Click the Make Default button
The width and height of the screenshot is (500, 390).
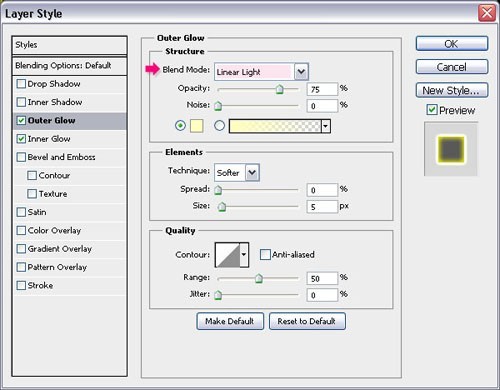pyautogui.click(x=230, y=321)
